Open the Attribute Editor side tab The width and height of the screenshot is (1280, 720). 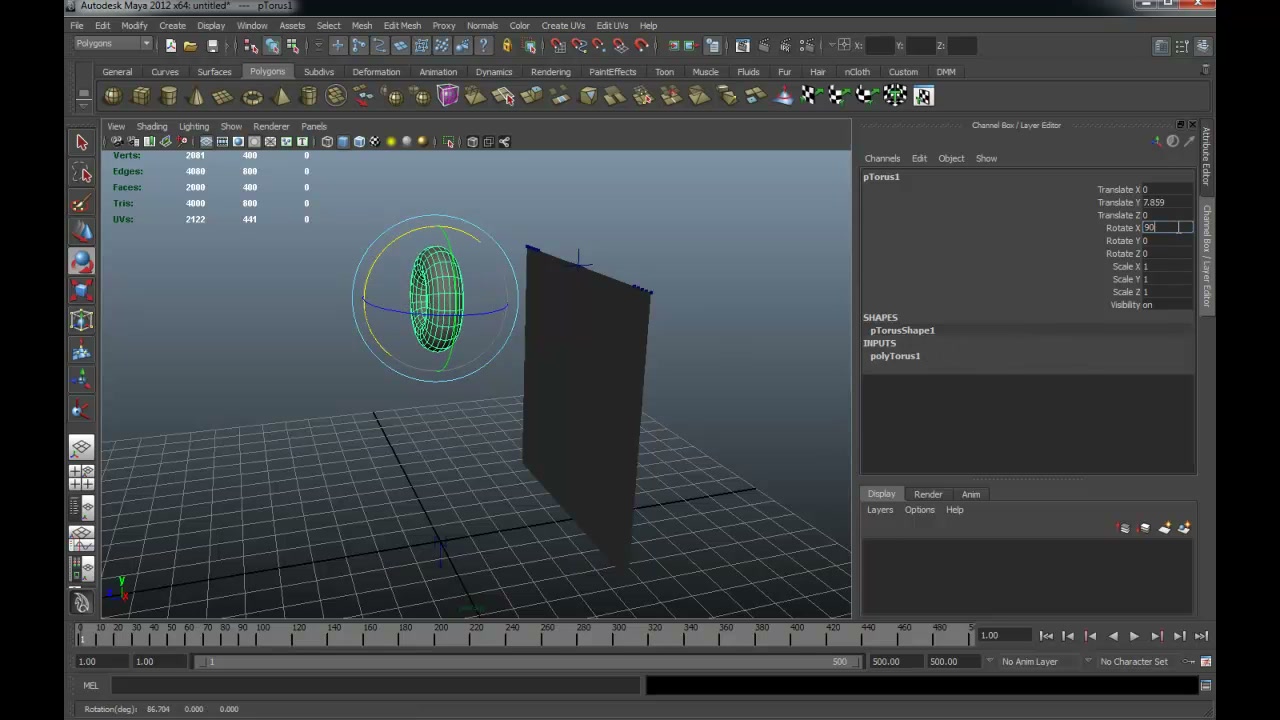(x=1207, y=155)
